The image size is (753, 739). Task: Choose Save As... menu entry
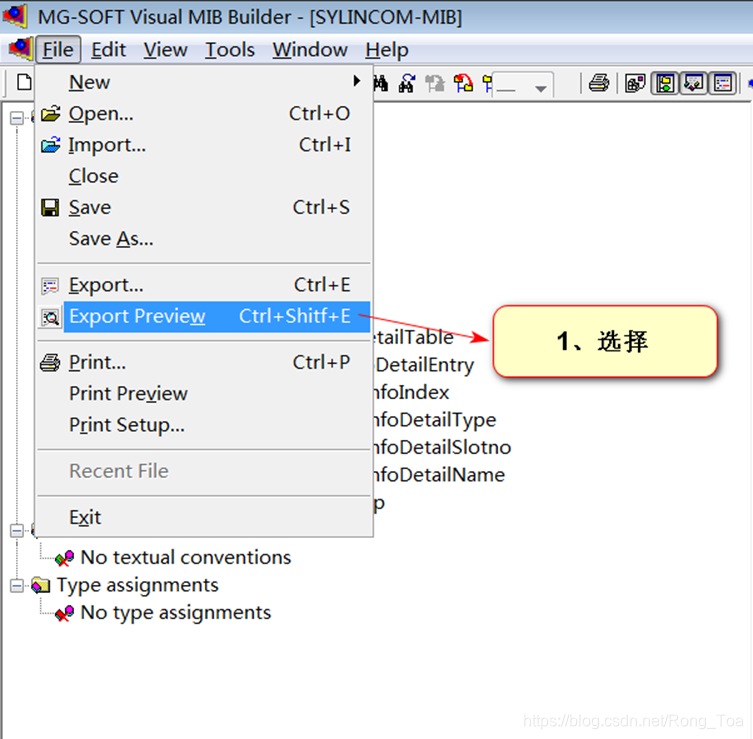click(205, 239)
